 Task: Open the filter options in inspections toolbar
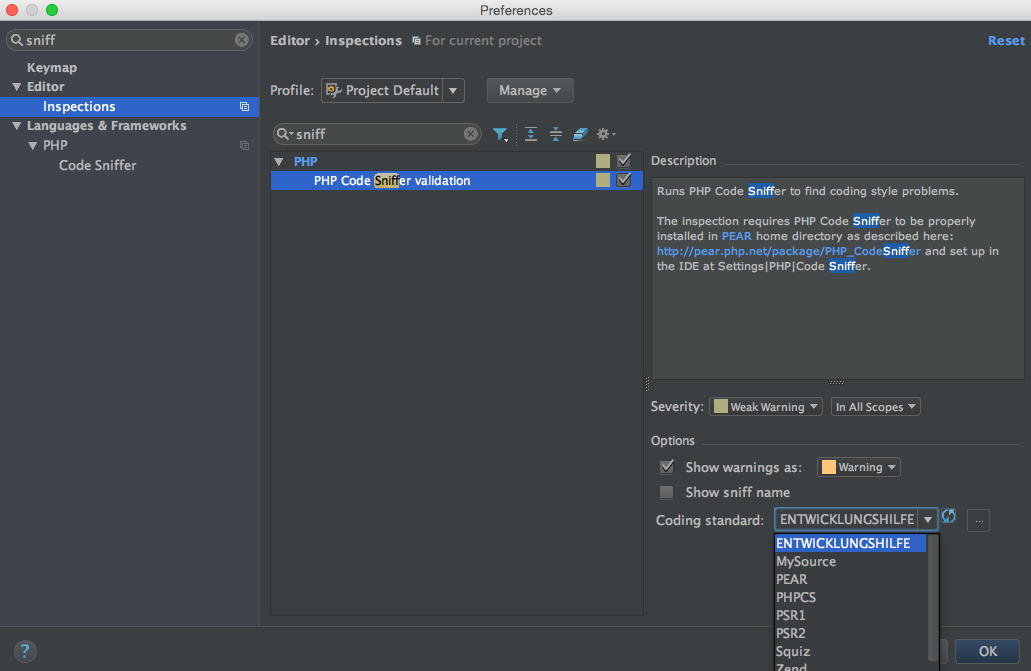click(x=501, y=133)
